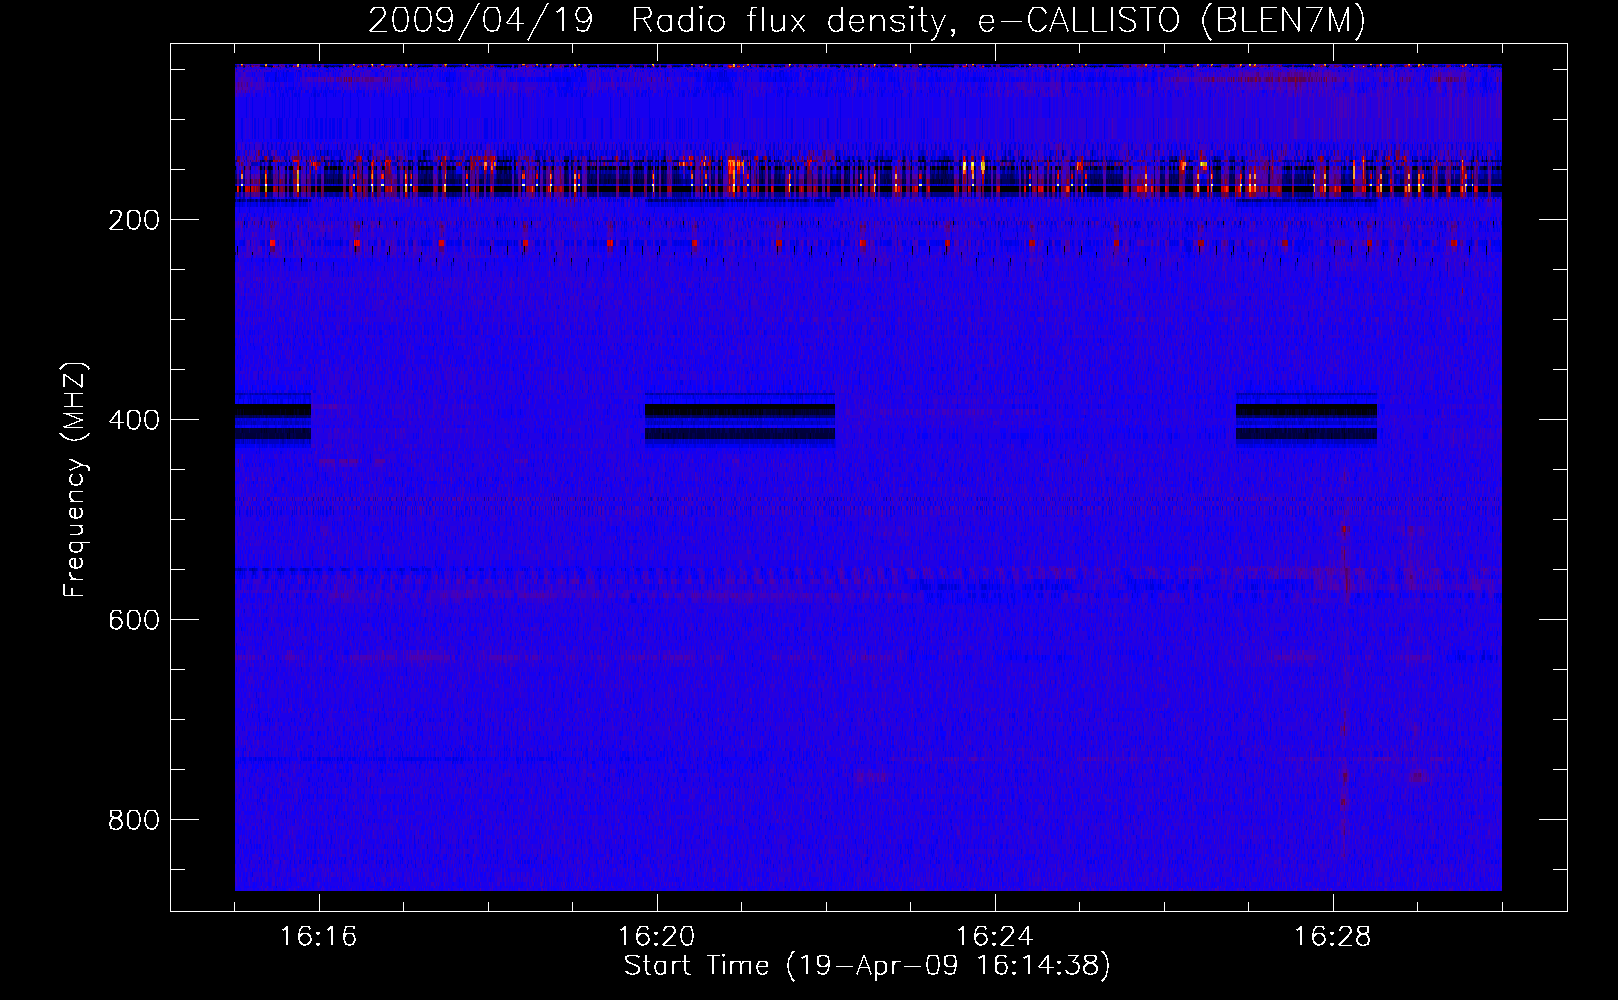Click the 16:24 time tick label

[994, 936]
